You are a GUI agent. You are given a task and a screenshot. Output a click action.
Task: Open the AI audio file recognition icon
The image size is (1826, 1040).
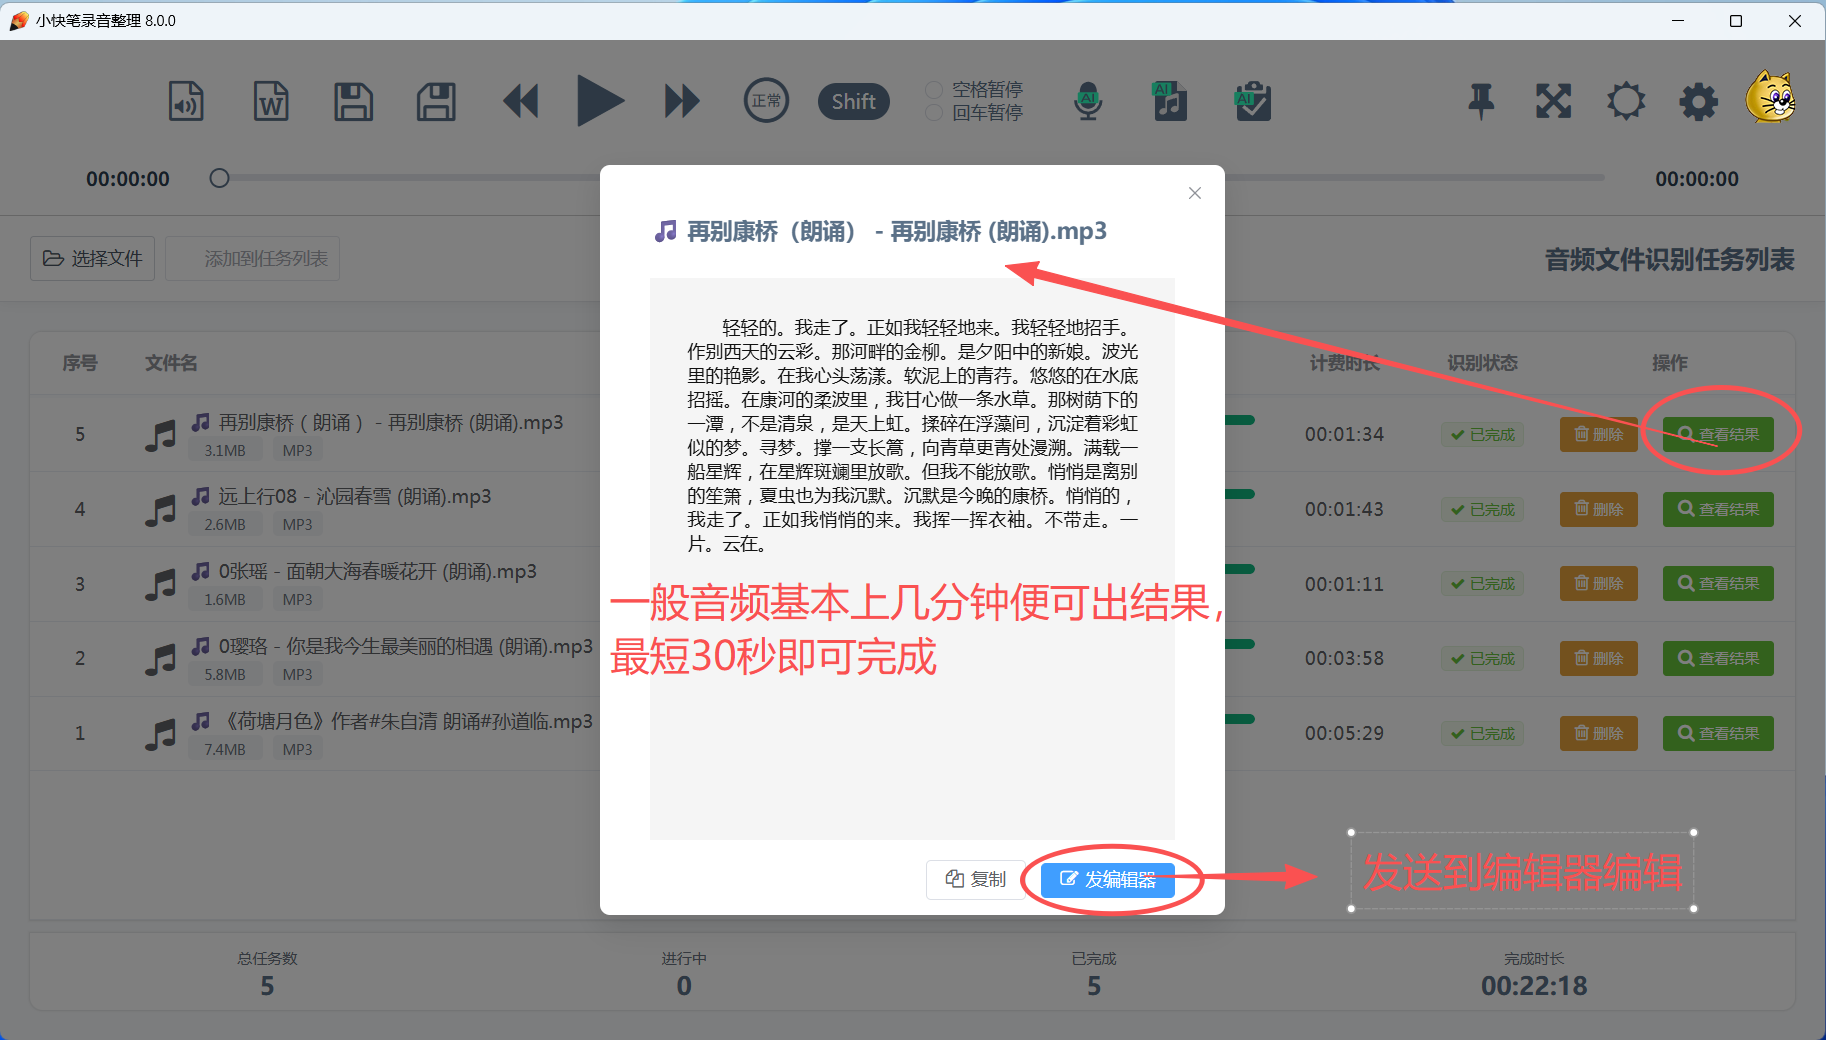[1170, 101]
